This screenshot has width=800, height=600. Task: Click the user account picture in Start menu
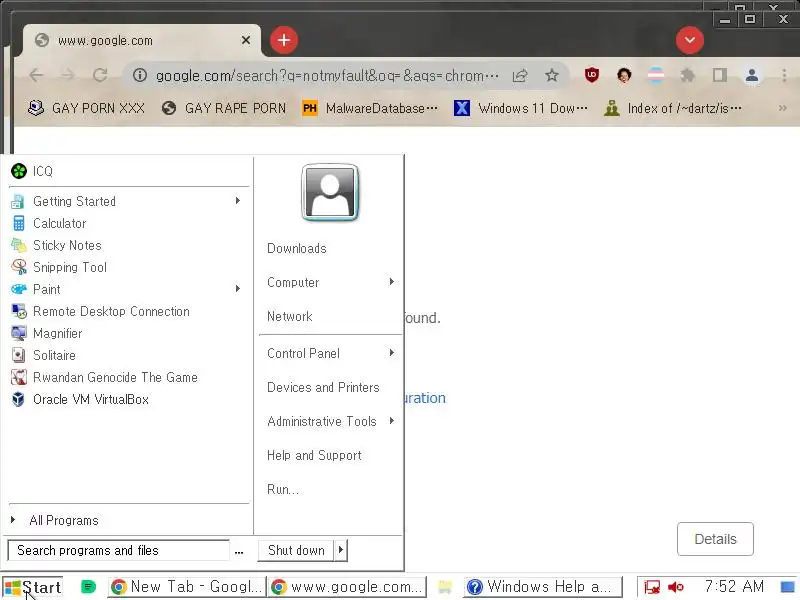pos(330,192)
